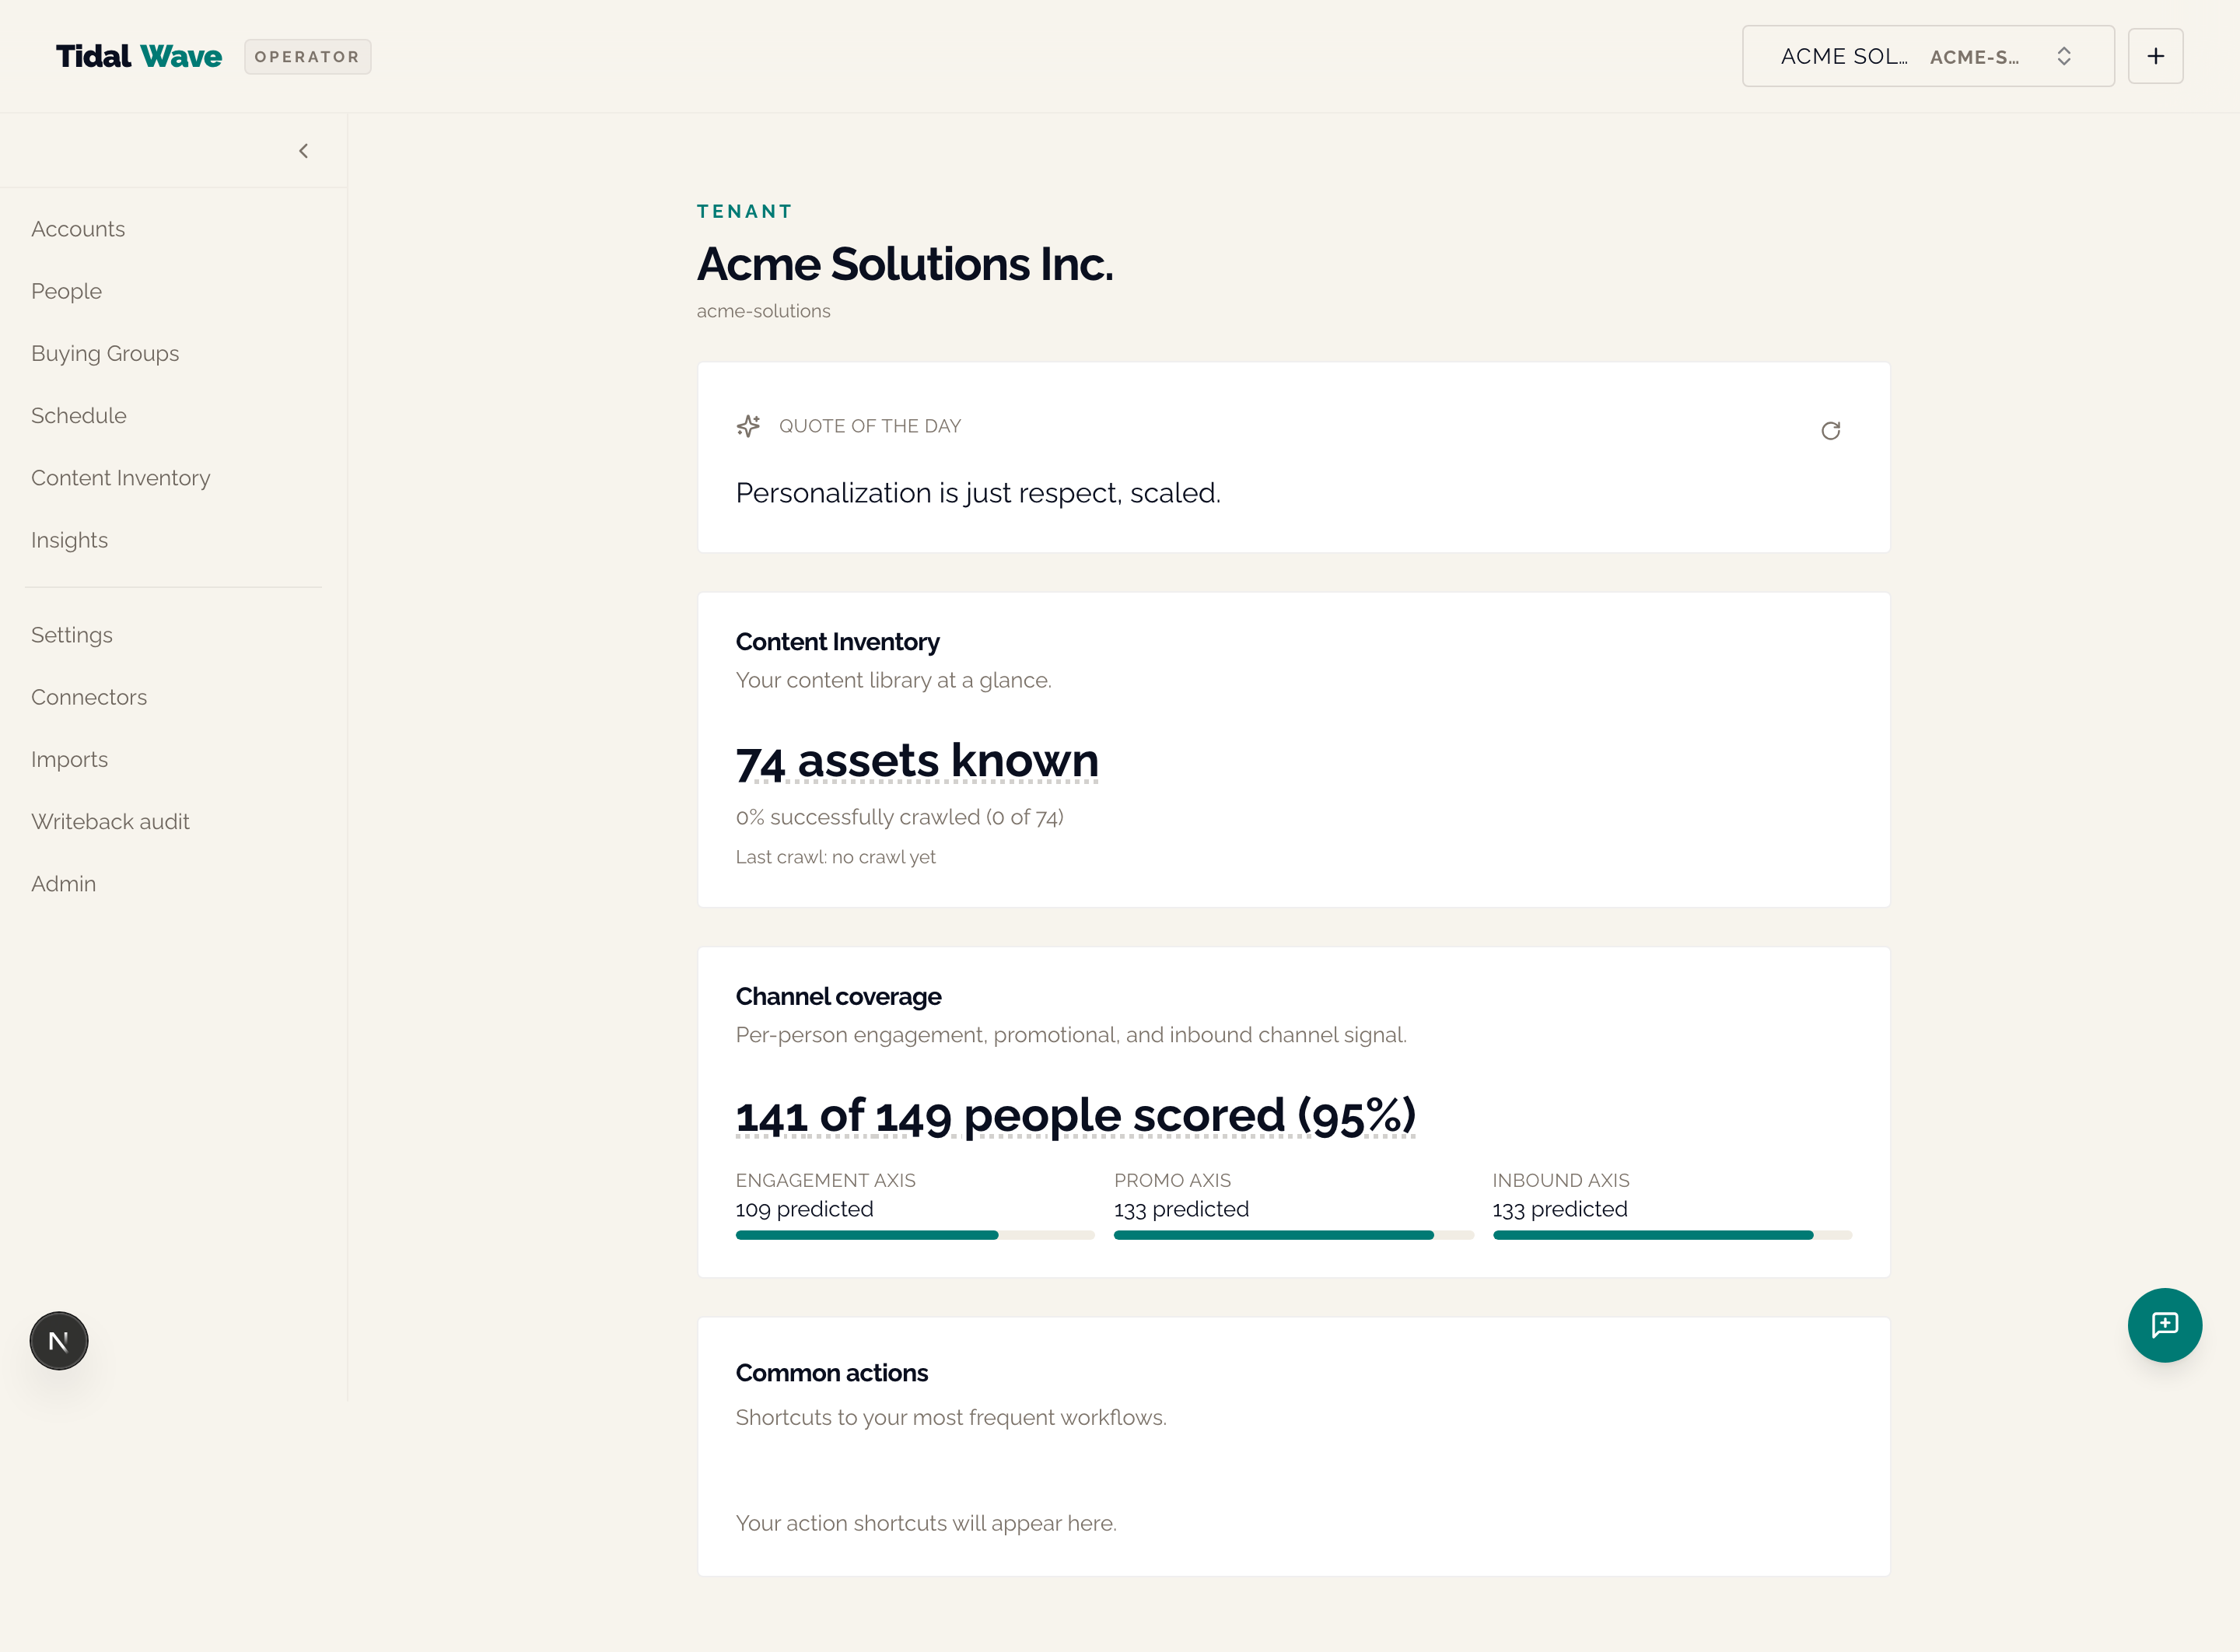This screenshot has width=2240, height=1652.
Task: Open the feedback chat bubble button
Action: pyautogui.click(x=2164, y=1325)
